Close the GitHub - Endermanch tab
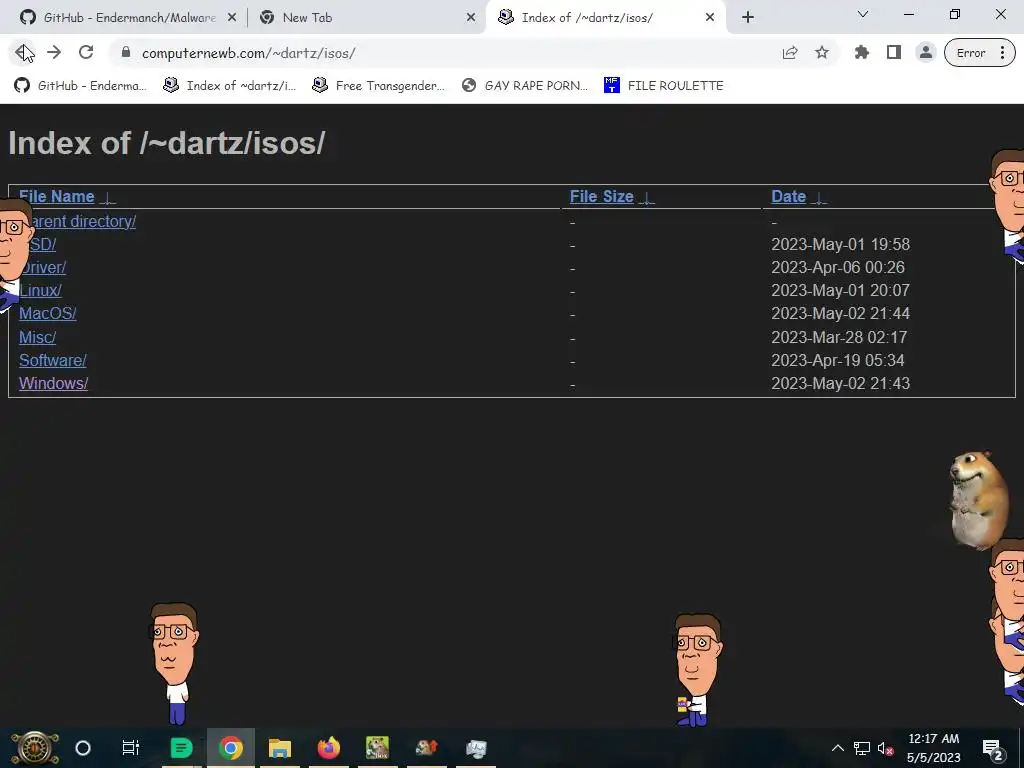This screenshot has width=1024, height=768. coord(232,18)
